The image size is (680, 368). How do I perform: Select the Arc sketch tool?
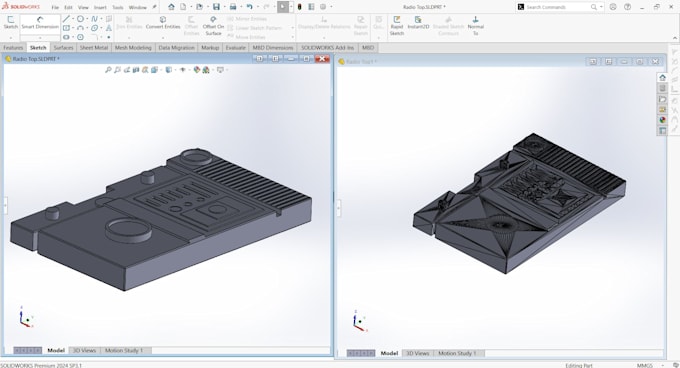[x=80, y=28]
